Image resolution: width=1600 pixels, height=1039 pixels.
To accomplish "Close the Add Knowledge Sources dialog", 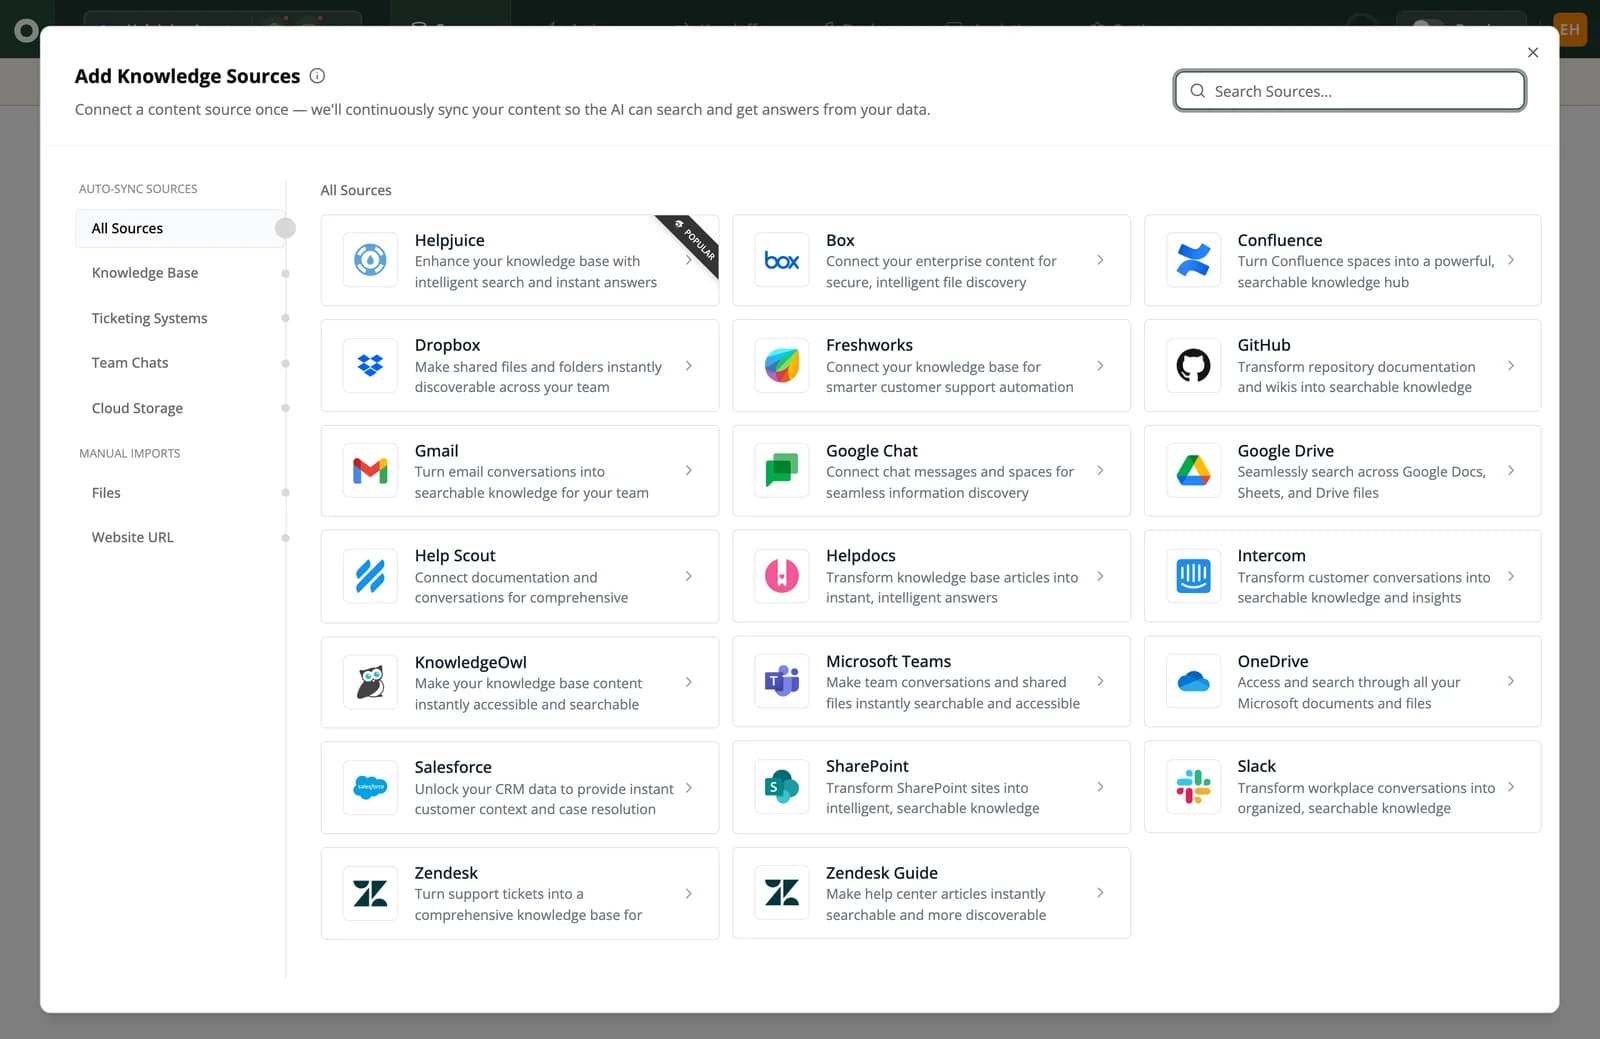I will [1533, 53].
